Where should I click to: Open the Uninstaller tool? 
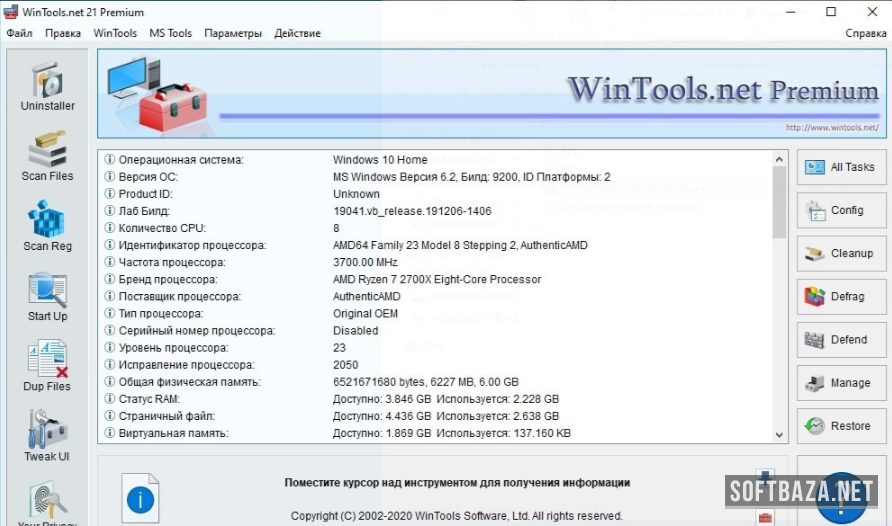(47, 87)
